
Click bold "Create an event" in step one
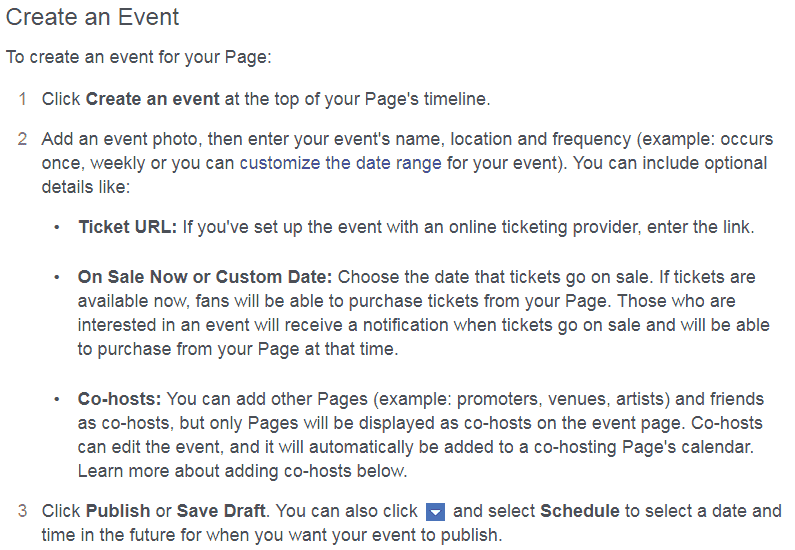coord(153,99)
